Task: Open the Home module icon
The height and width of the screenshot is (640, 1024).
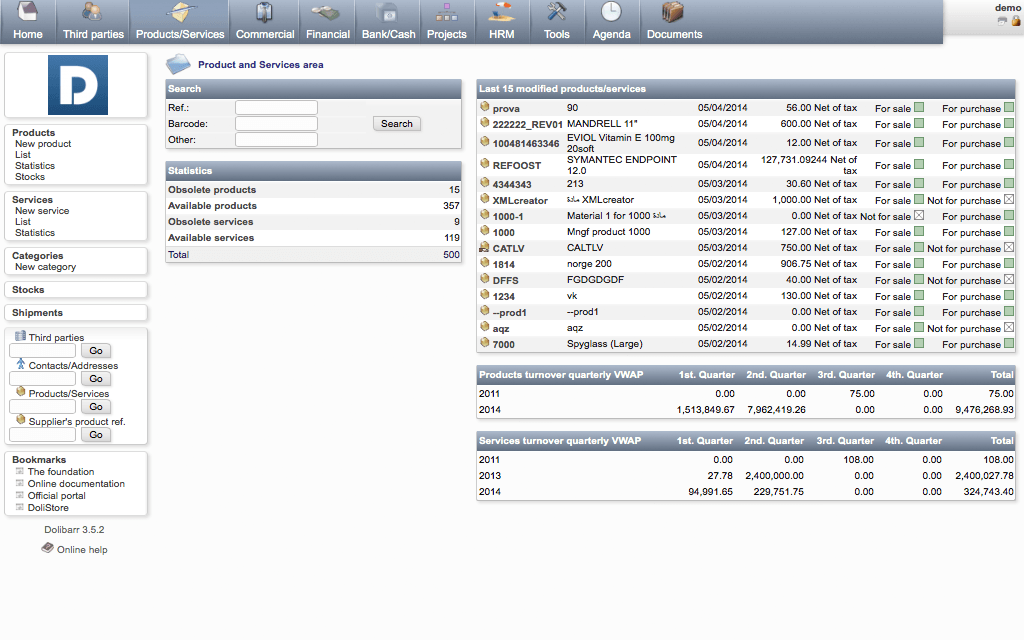Action: click(x=27, y=13)
